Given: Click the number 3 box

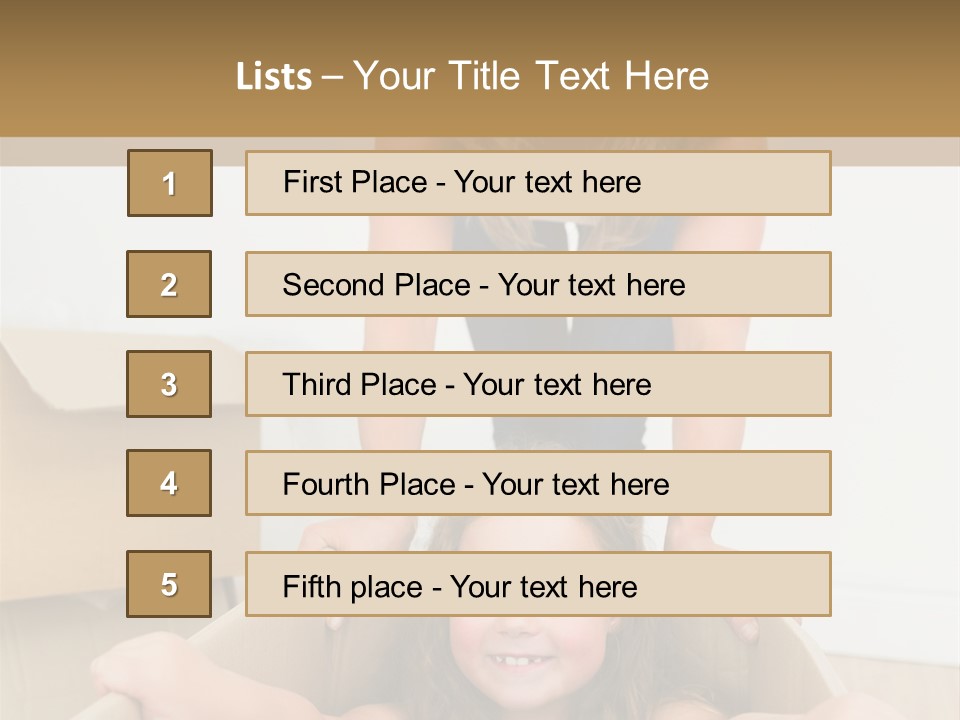Looking at the screenshot, I should [169, 384].
